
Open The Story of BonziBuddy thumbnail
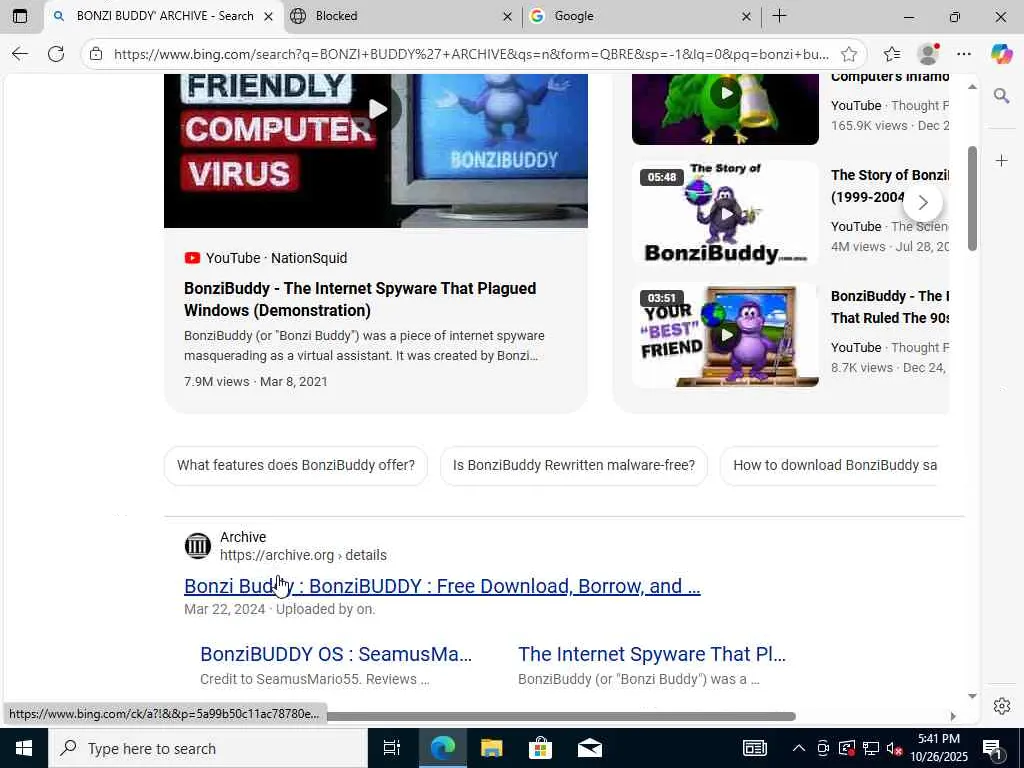[725, 213]
